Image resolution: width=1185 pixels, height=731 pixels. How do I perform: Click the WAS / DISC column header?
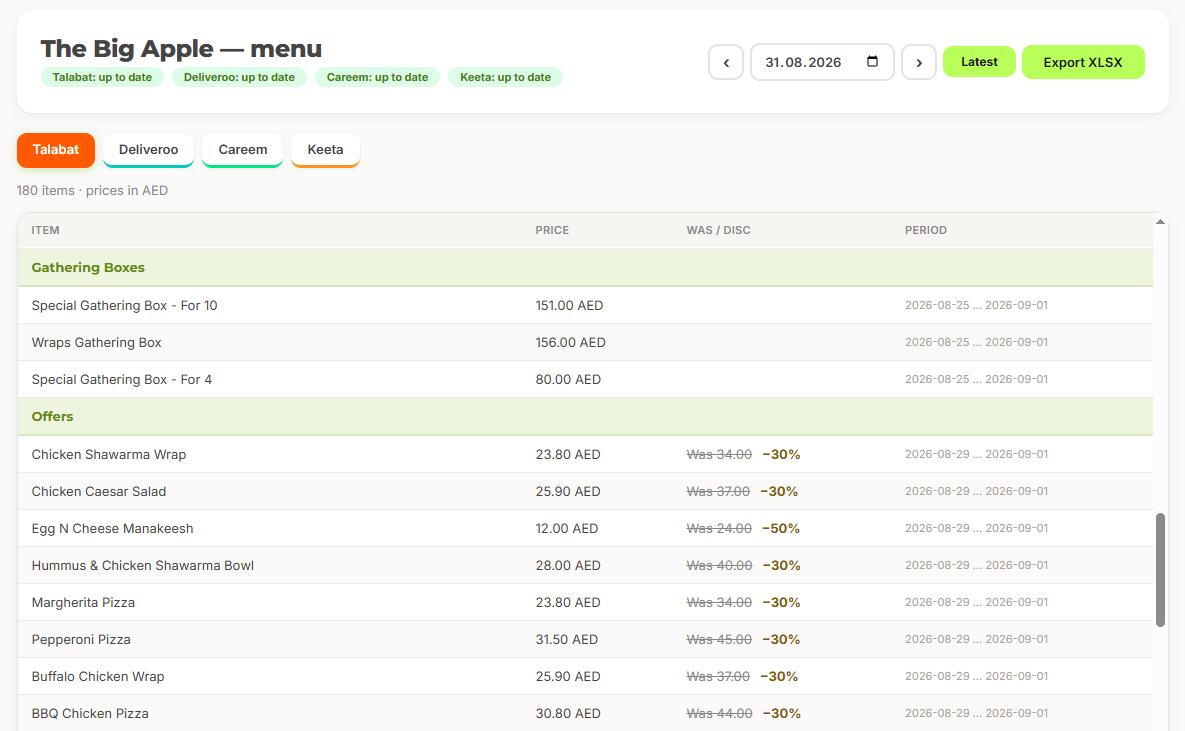[718, 230]
